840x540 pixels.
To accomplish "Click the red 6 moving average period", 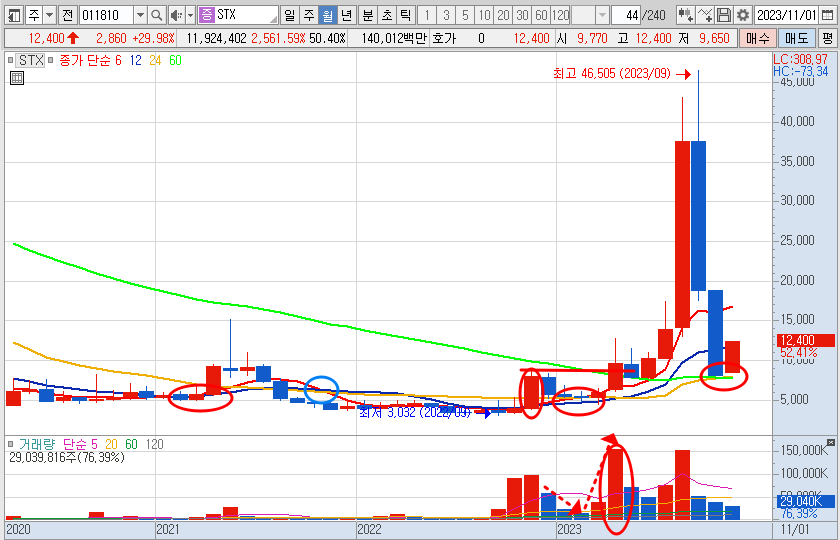I will (x=117, y=61).
